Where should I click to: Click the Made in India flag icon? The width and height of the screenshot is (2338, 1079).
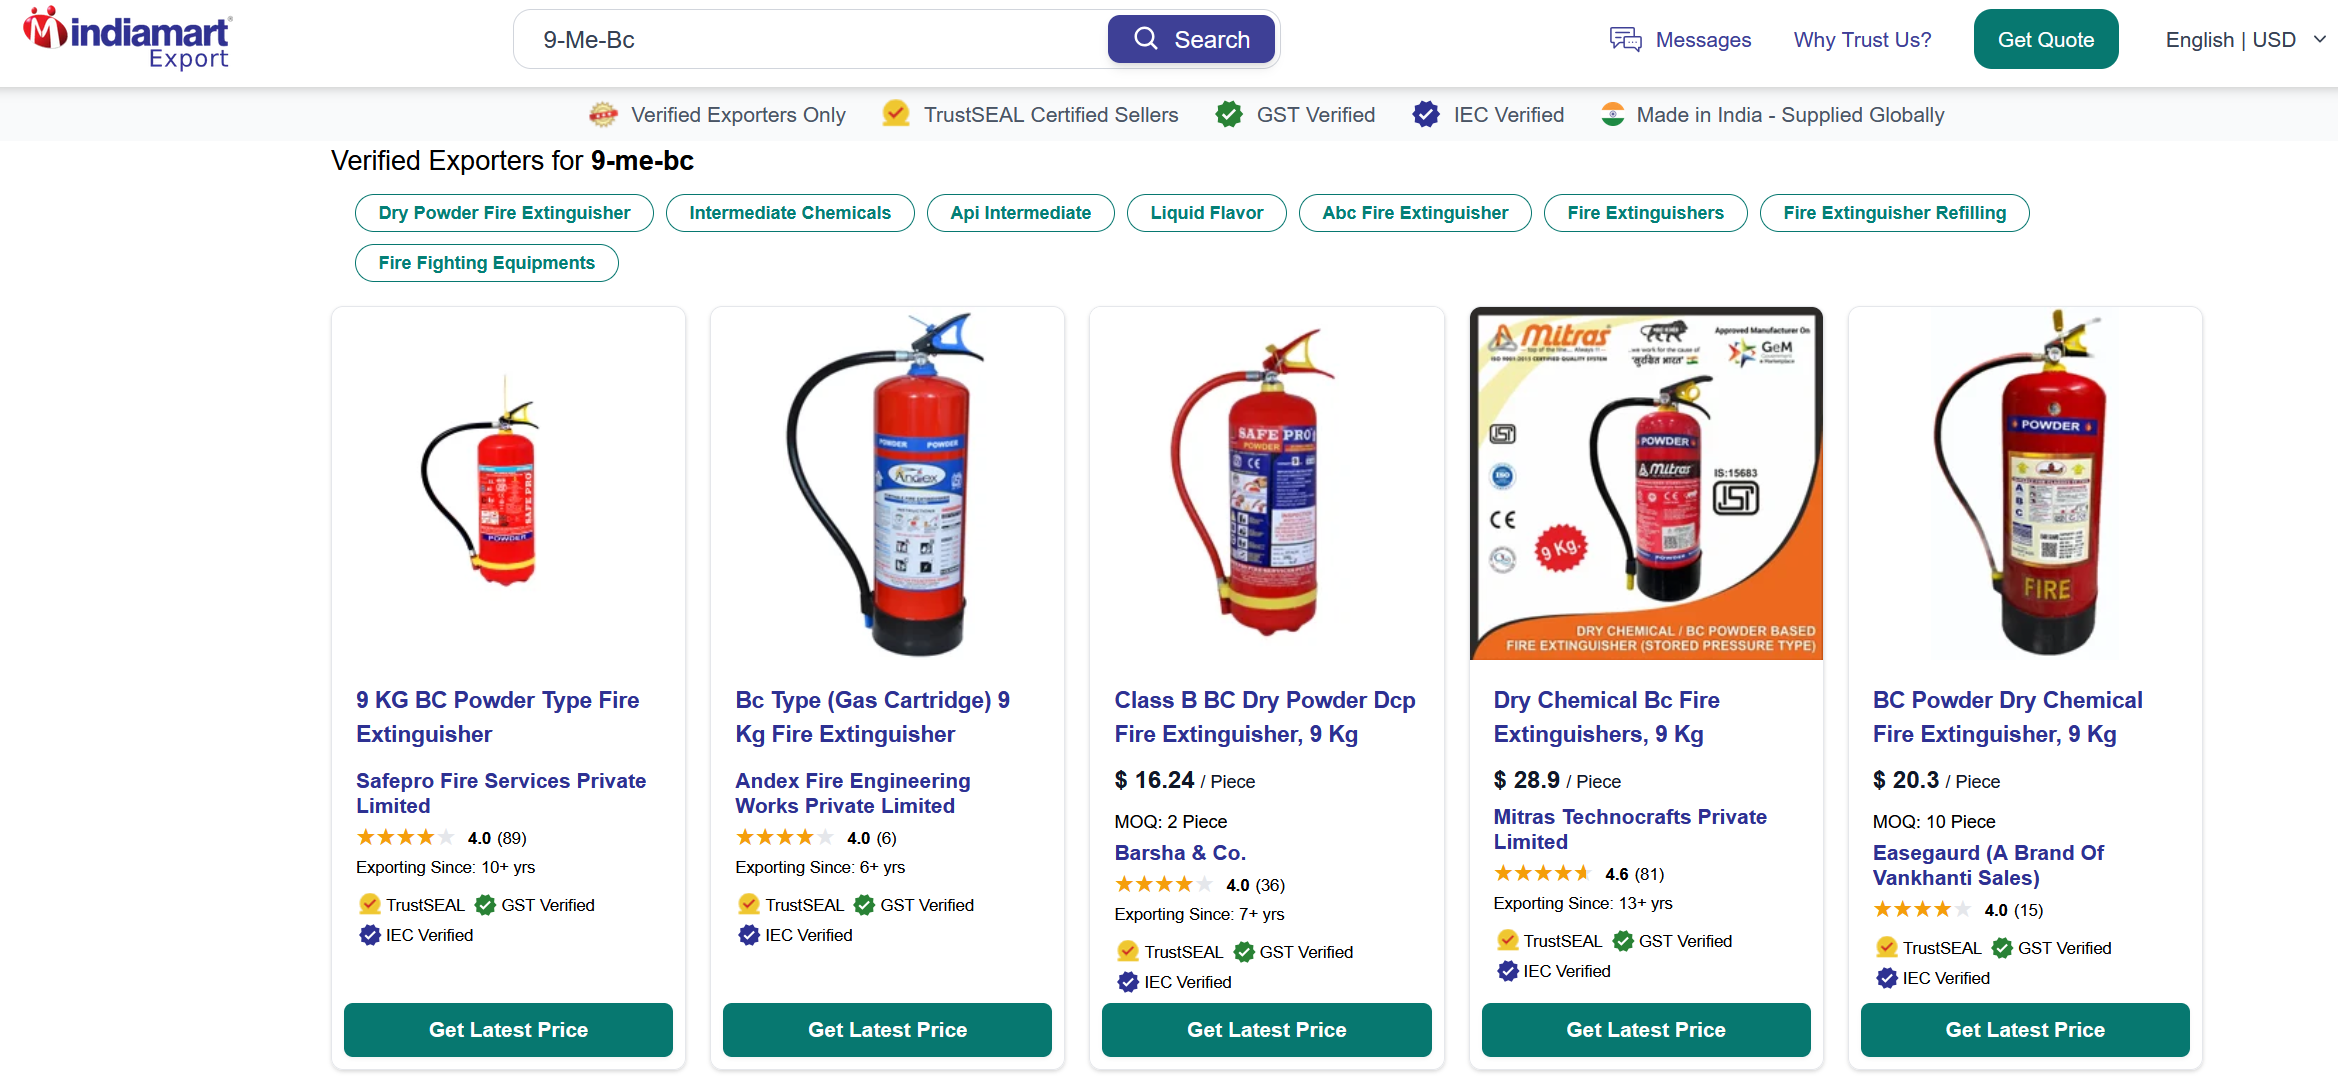click(x=1612, y=115)
